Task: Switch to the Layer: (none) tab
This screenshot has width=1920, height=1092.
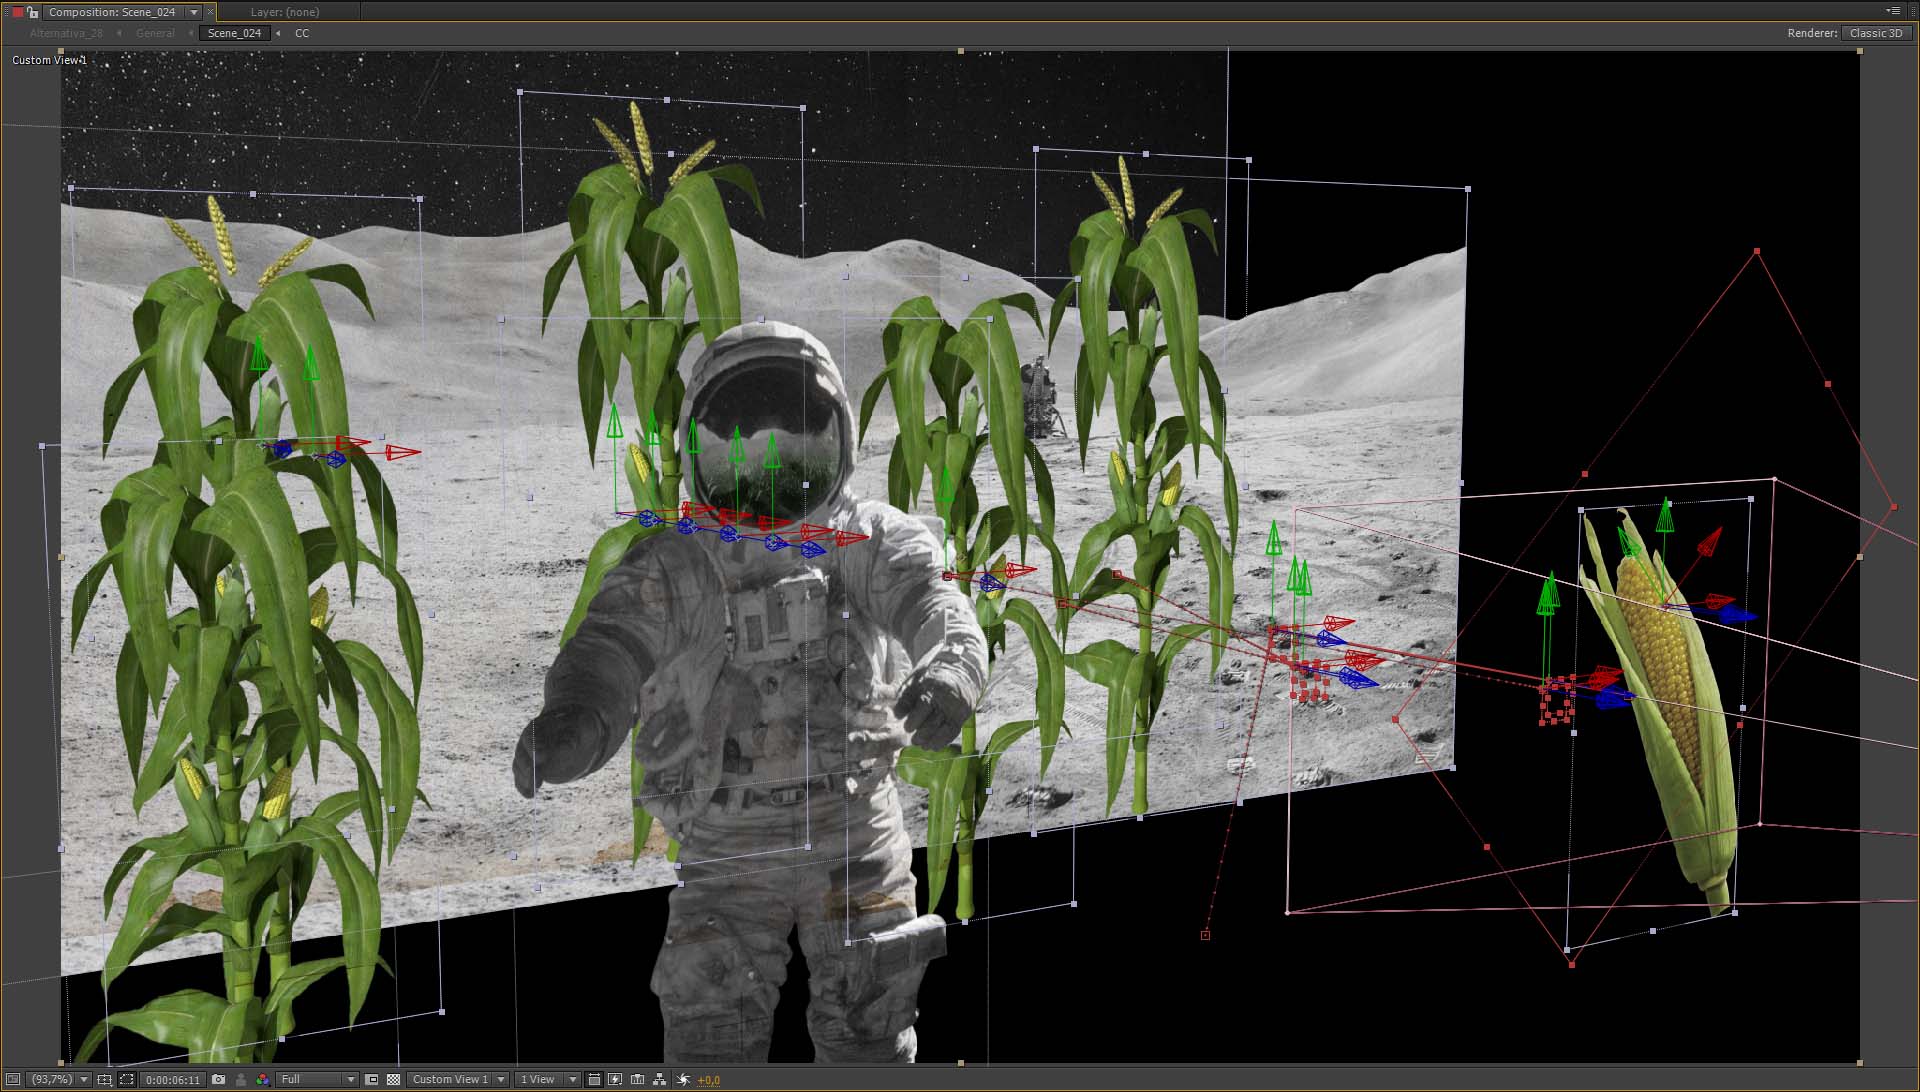Action: click(285, 12)
